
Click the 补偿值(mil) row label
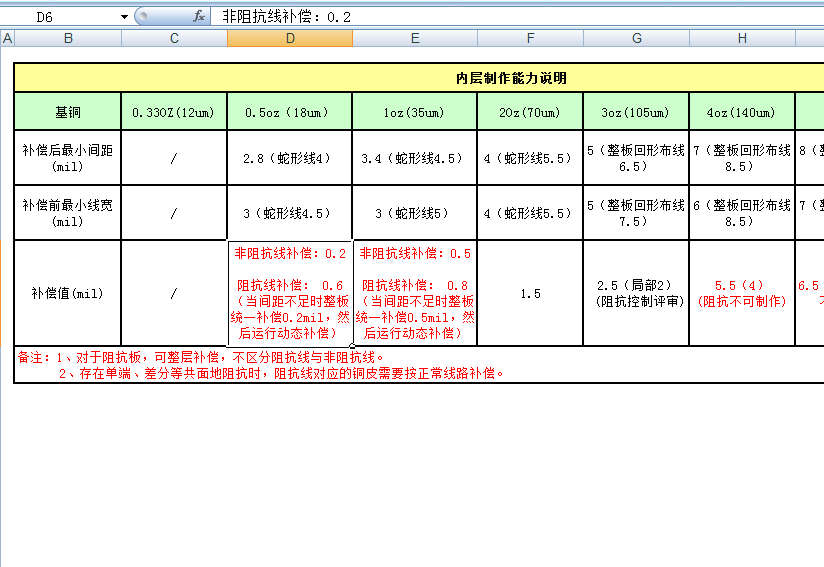68,293
